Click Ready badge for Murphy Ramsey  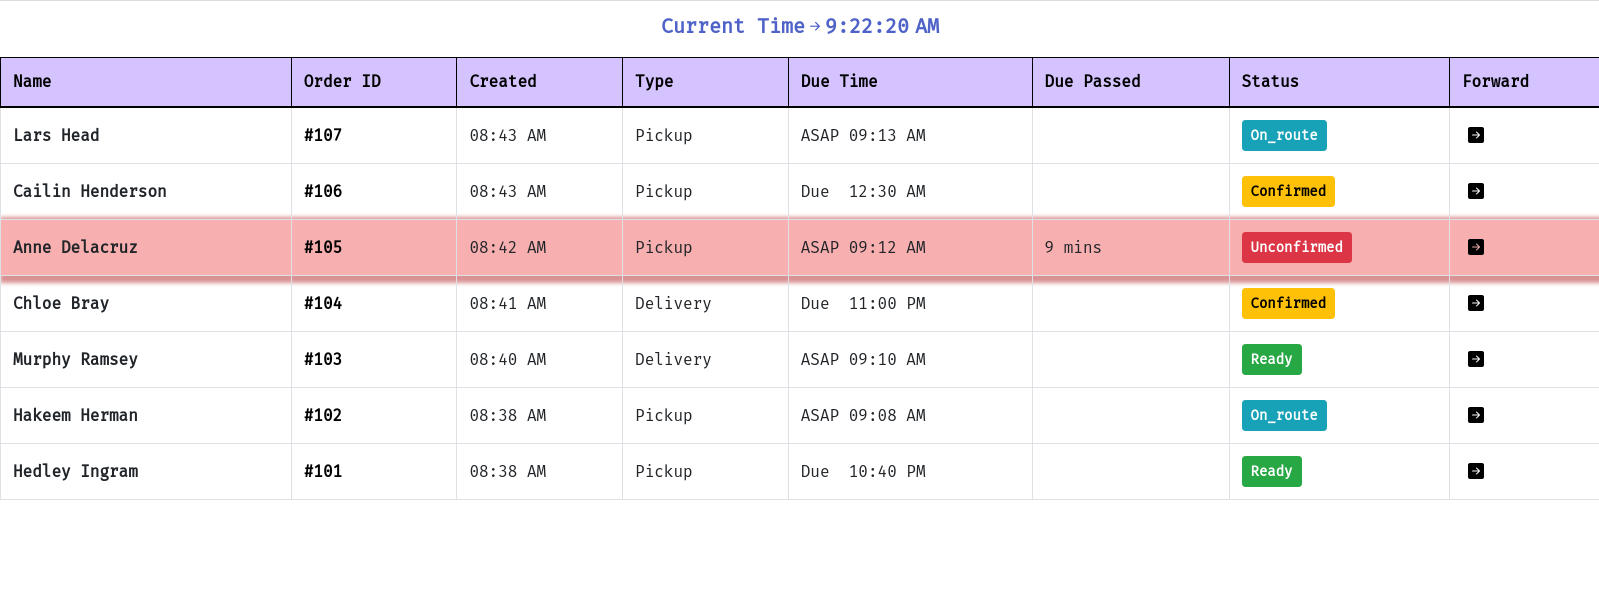[x=1271, y=359]
